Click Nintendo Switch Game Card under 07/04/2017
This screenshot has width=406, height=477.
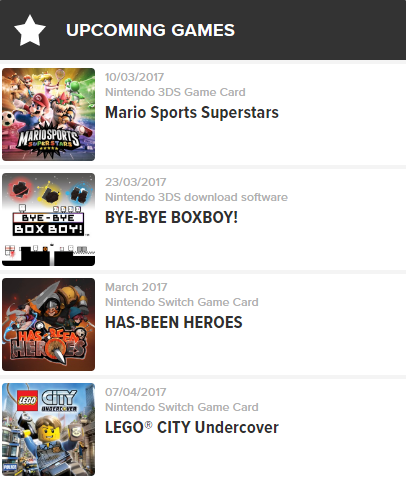click(182, 407)
